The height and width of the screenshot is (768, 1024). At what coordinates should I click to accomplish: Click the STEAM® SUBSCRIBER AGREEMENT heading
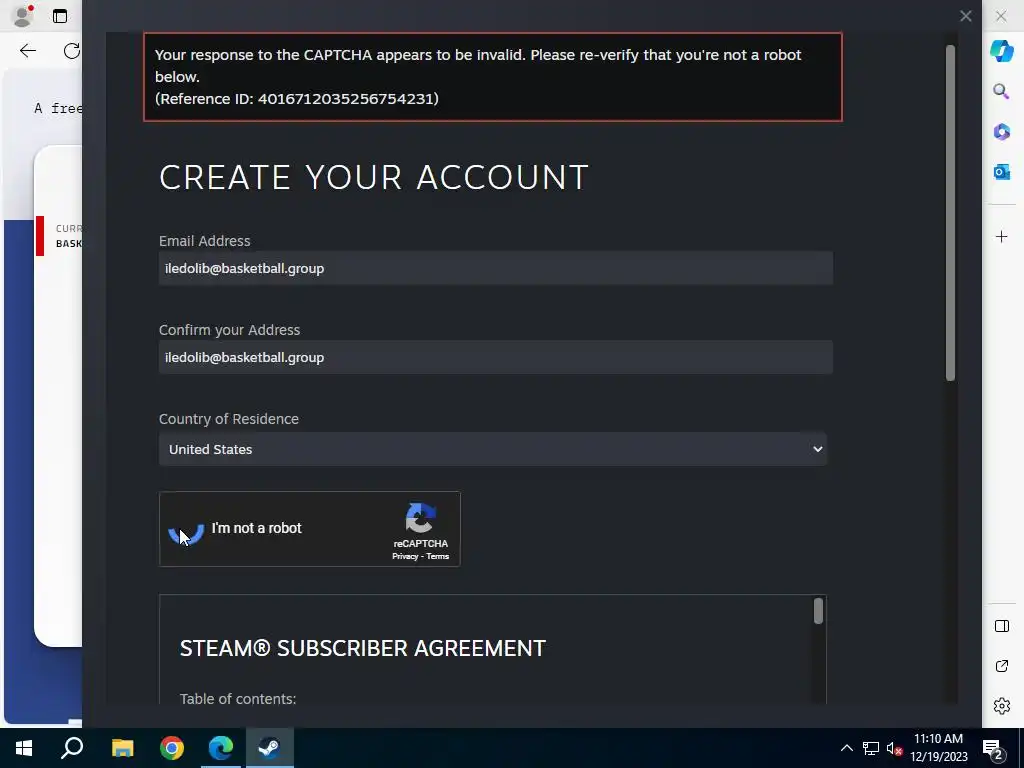click(362, 648)
